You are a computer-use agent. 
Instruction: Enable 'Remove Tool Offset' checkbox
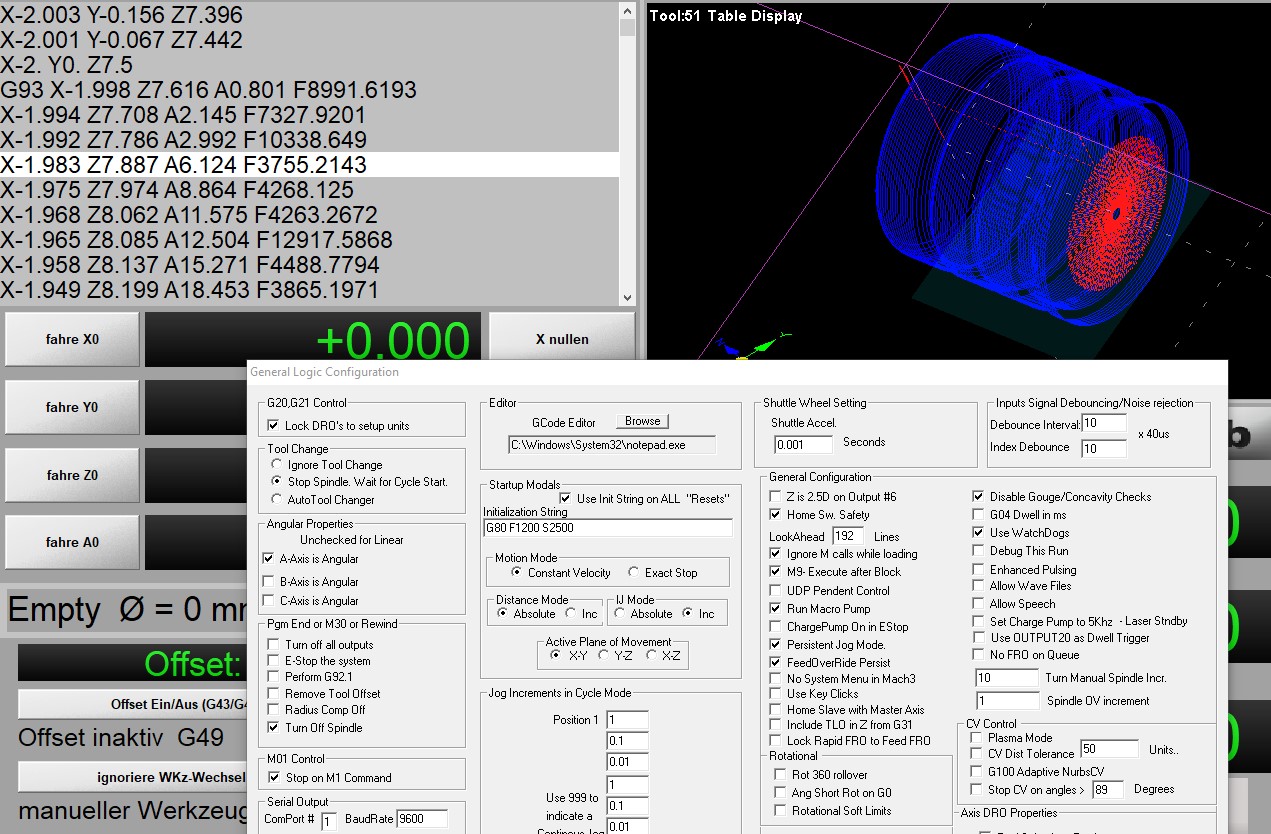pos(274,694)
